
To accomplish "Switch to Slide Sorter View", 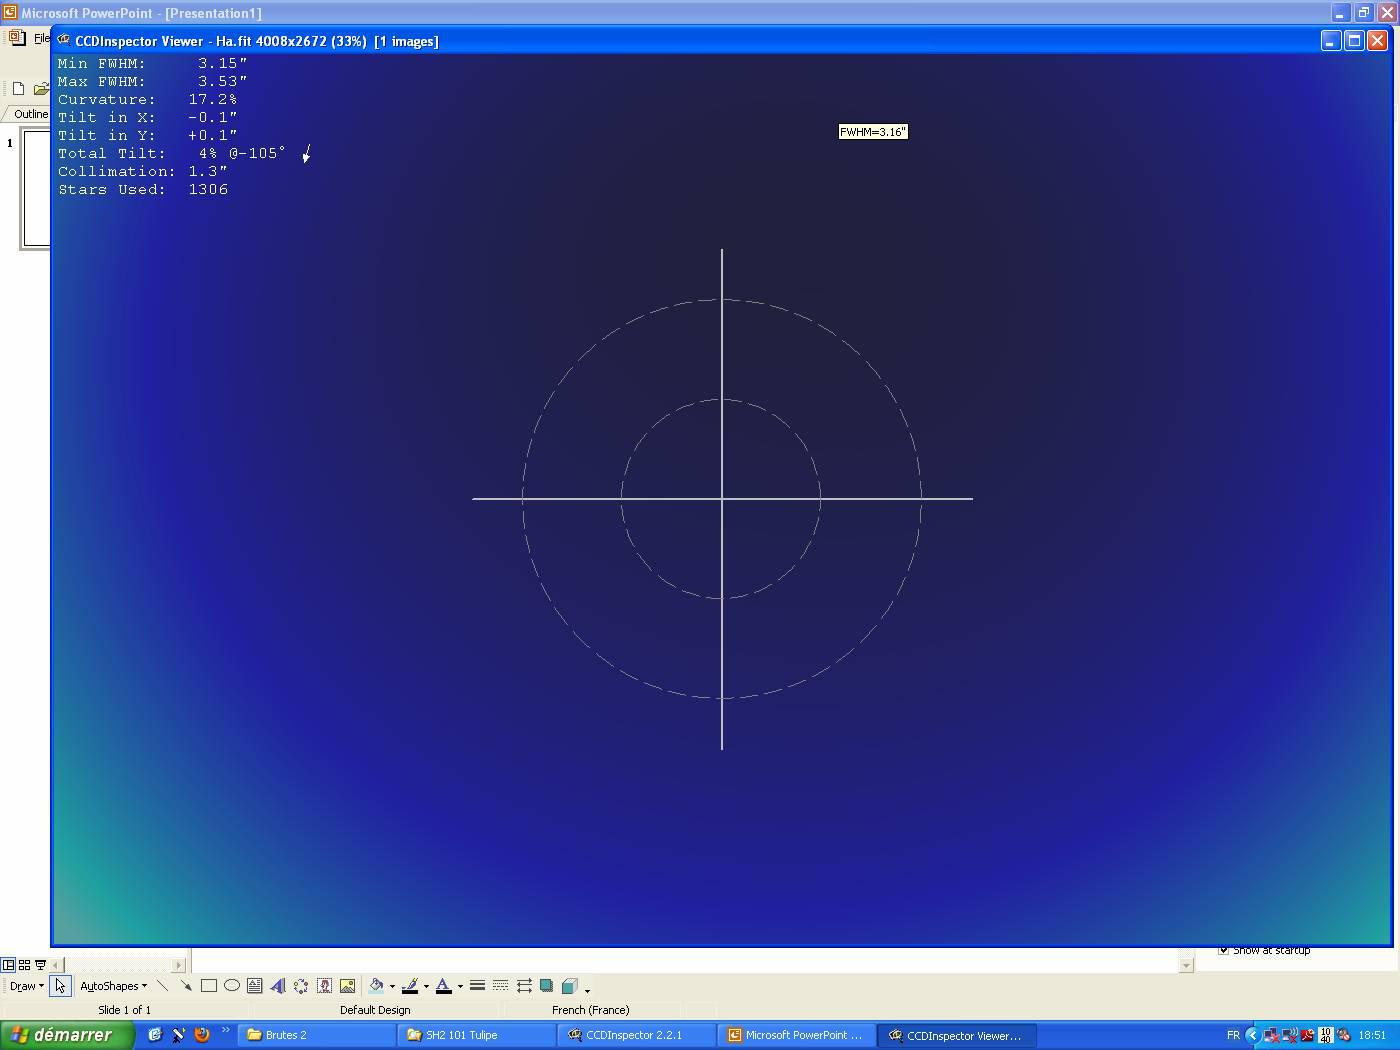I will pos(24,965).
